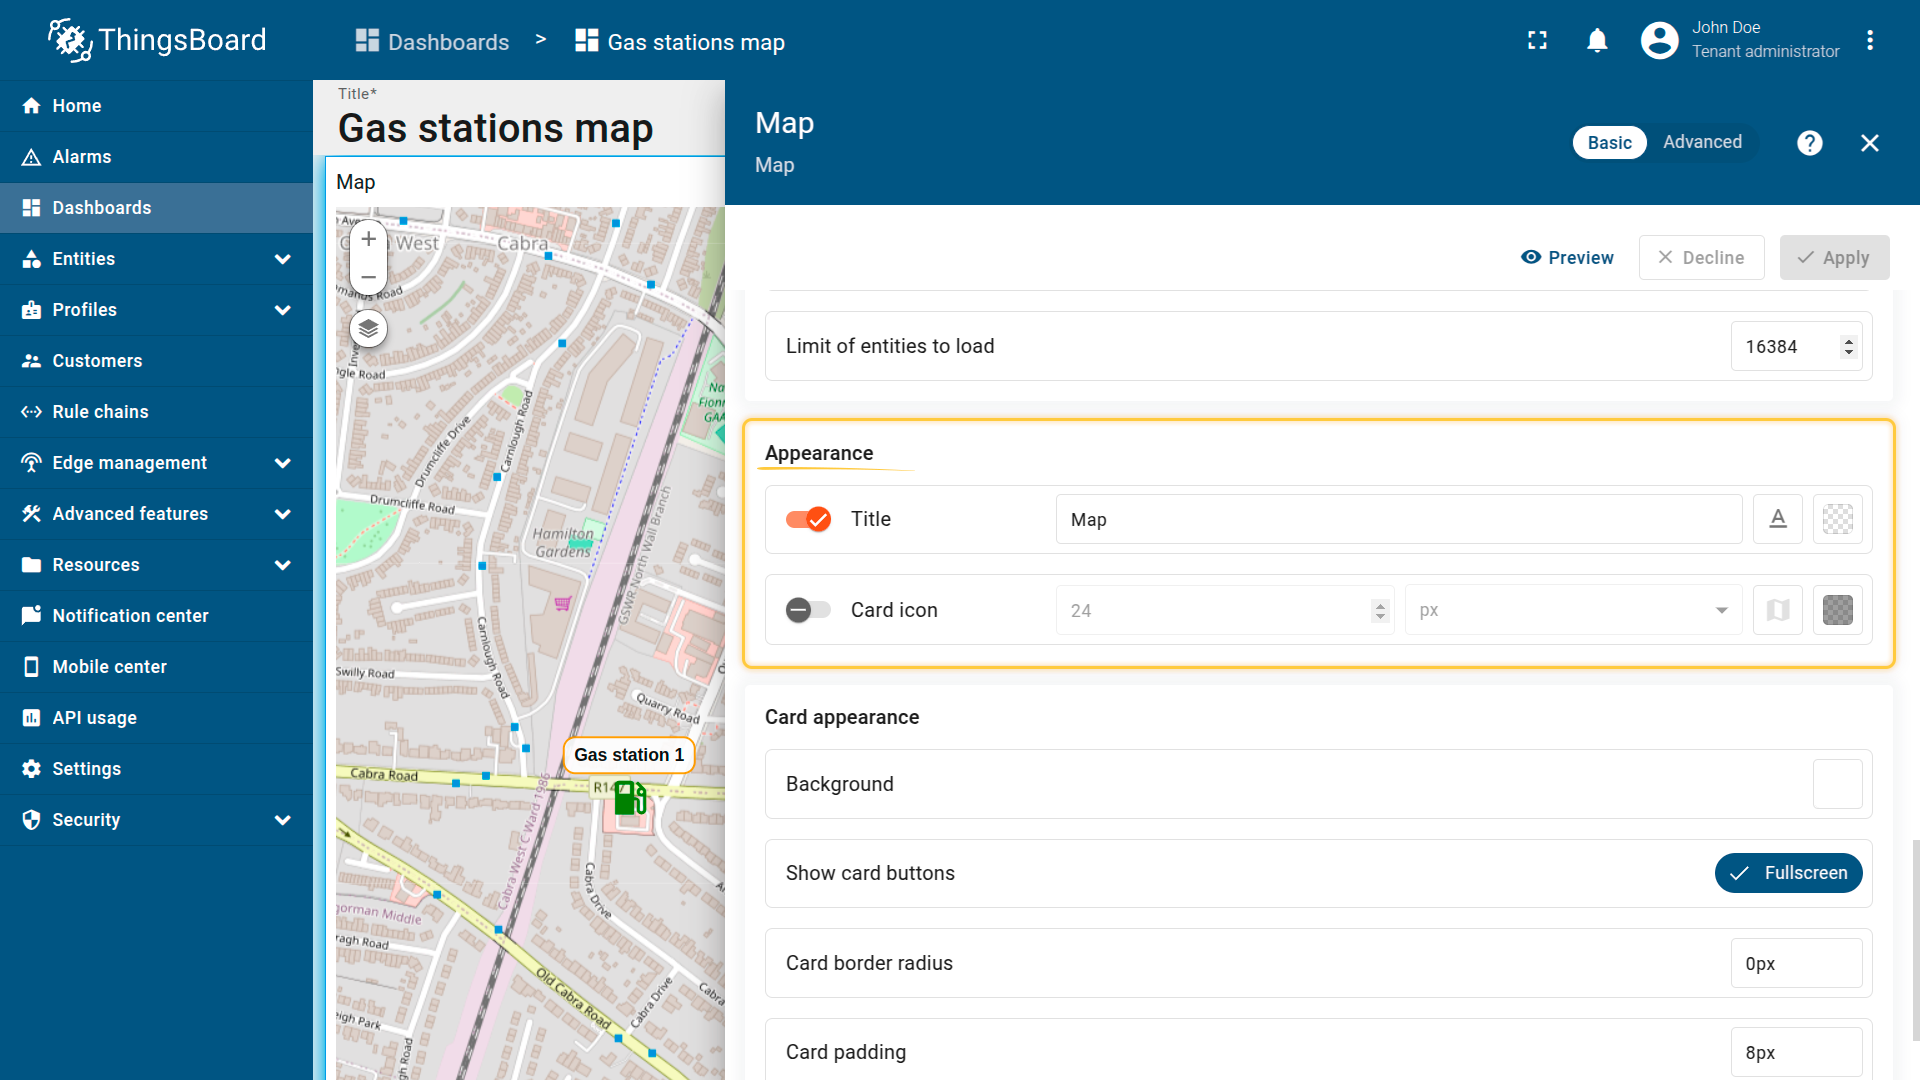Screen dimensions: 1920x1080
Task: Click the Preview button
Action: (x=1567, y=258)
